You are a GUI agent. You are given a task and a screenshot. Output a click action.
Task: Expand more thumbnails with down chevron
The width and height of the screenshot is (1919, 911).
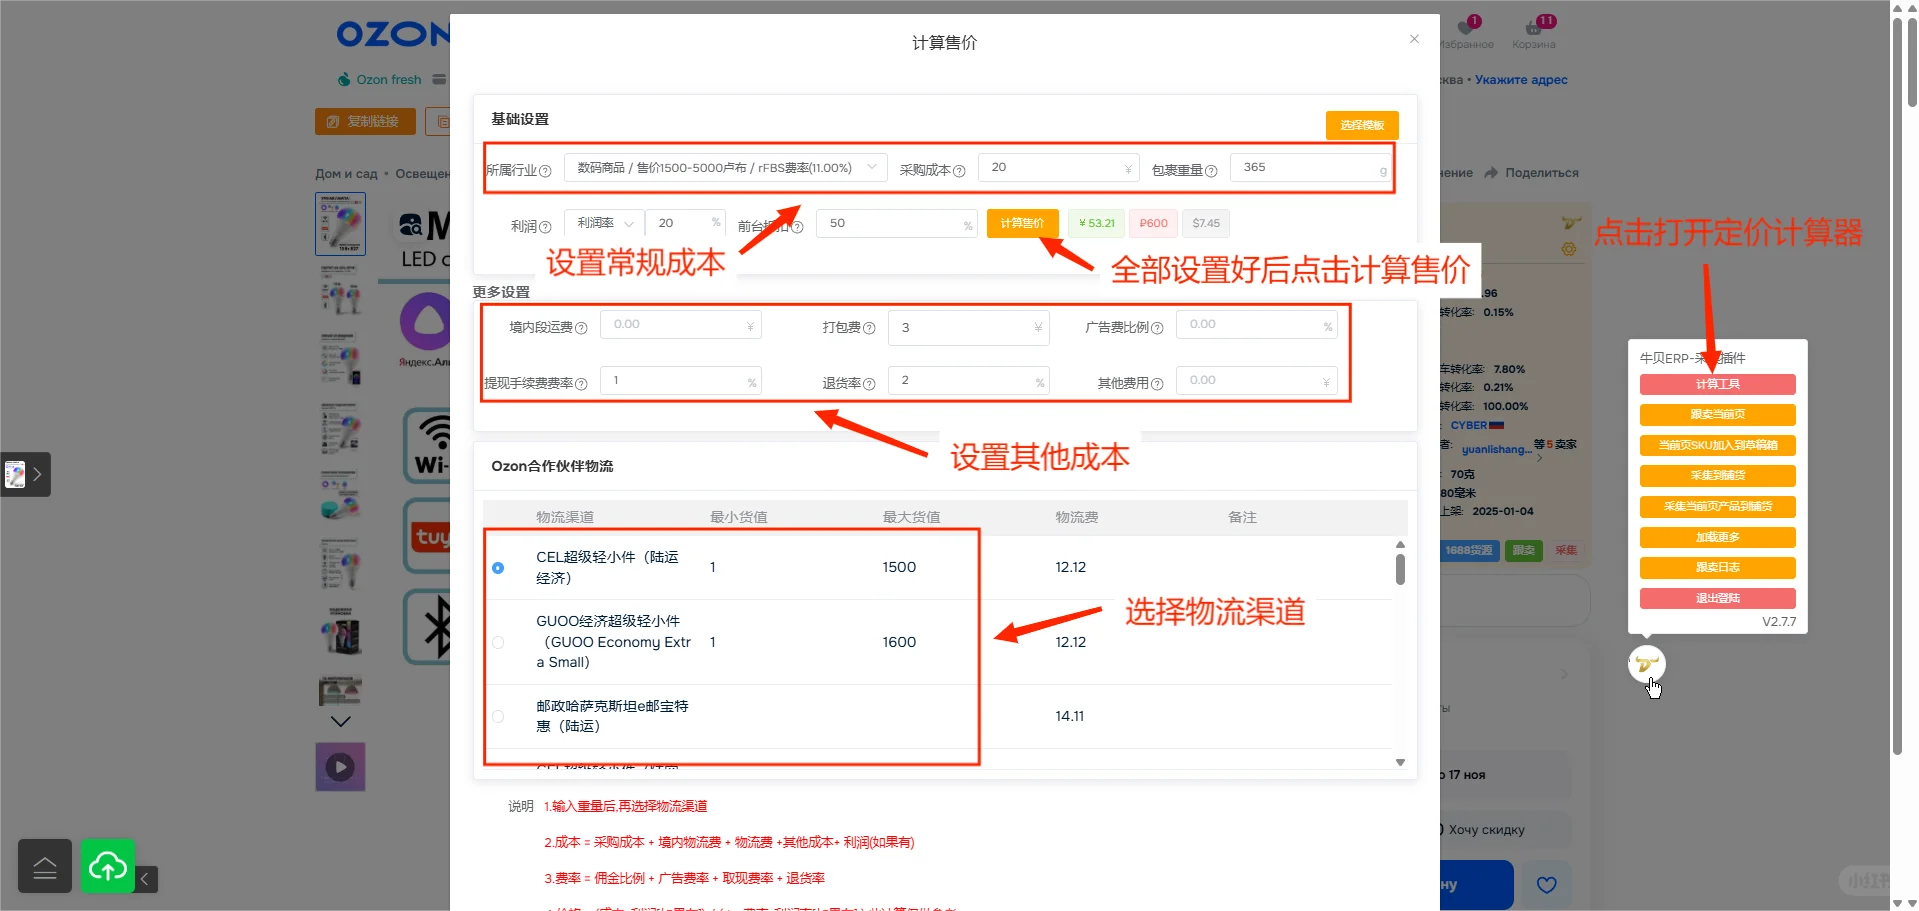(x=340, y=721)
